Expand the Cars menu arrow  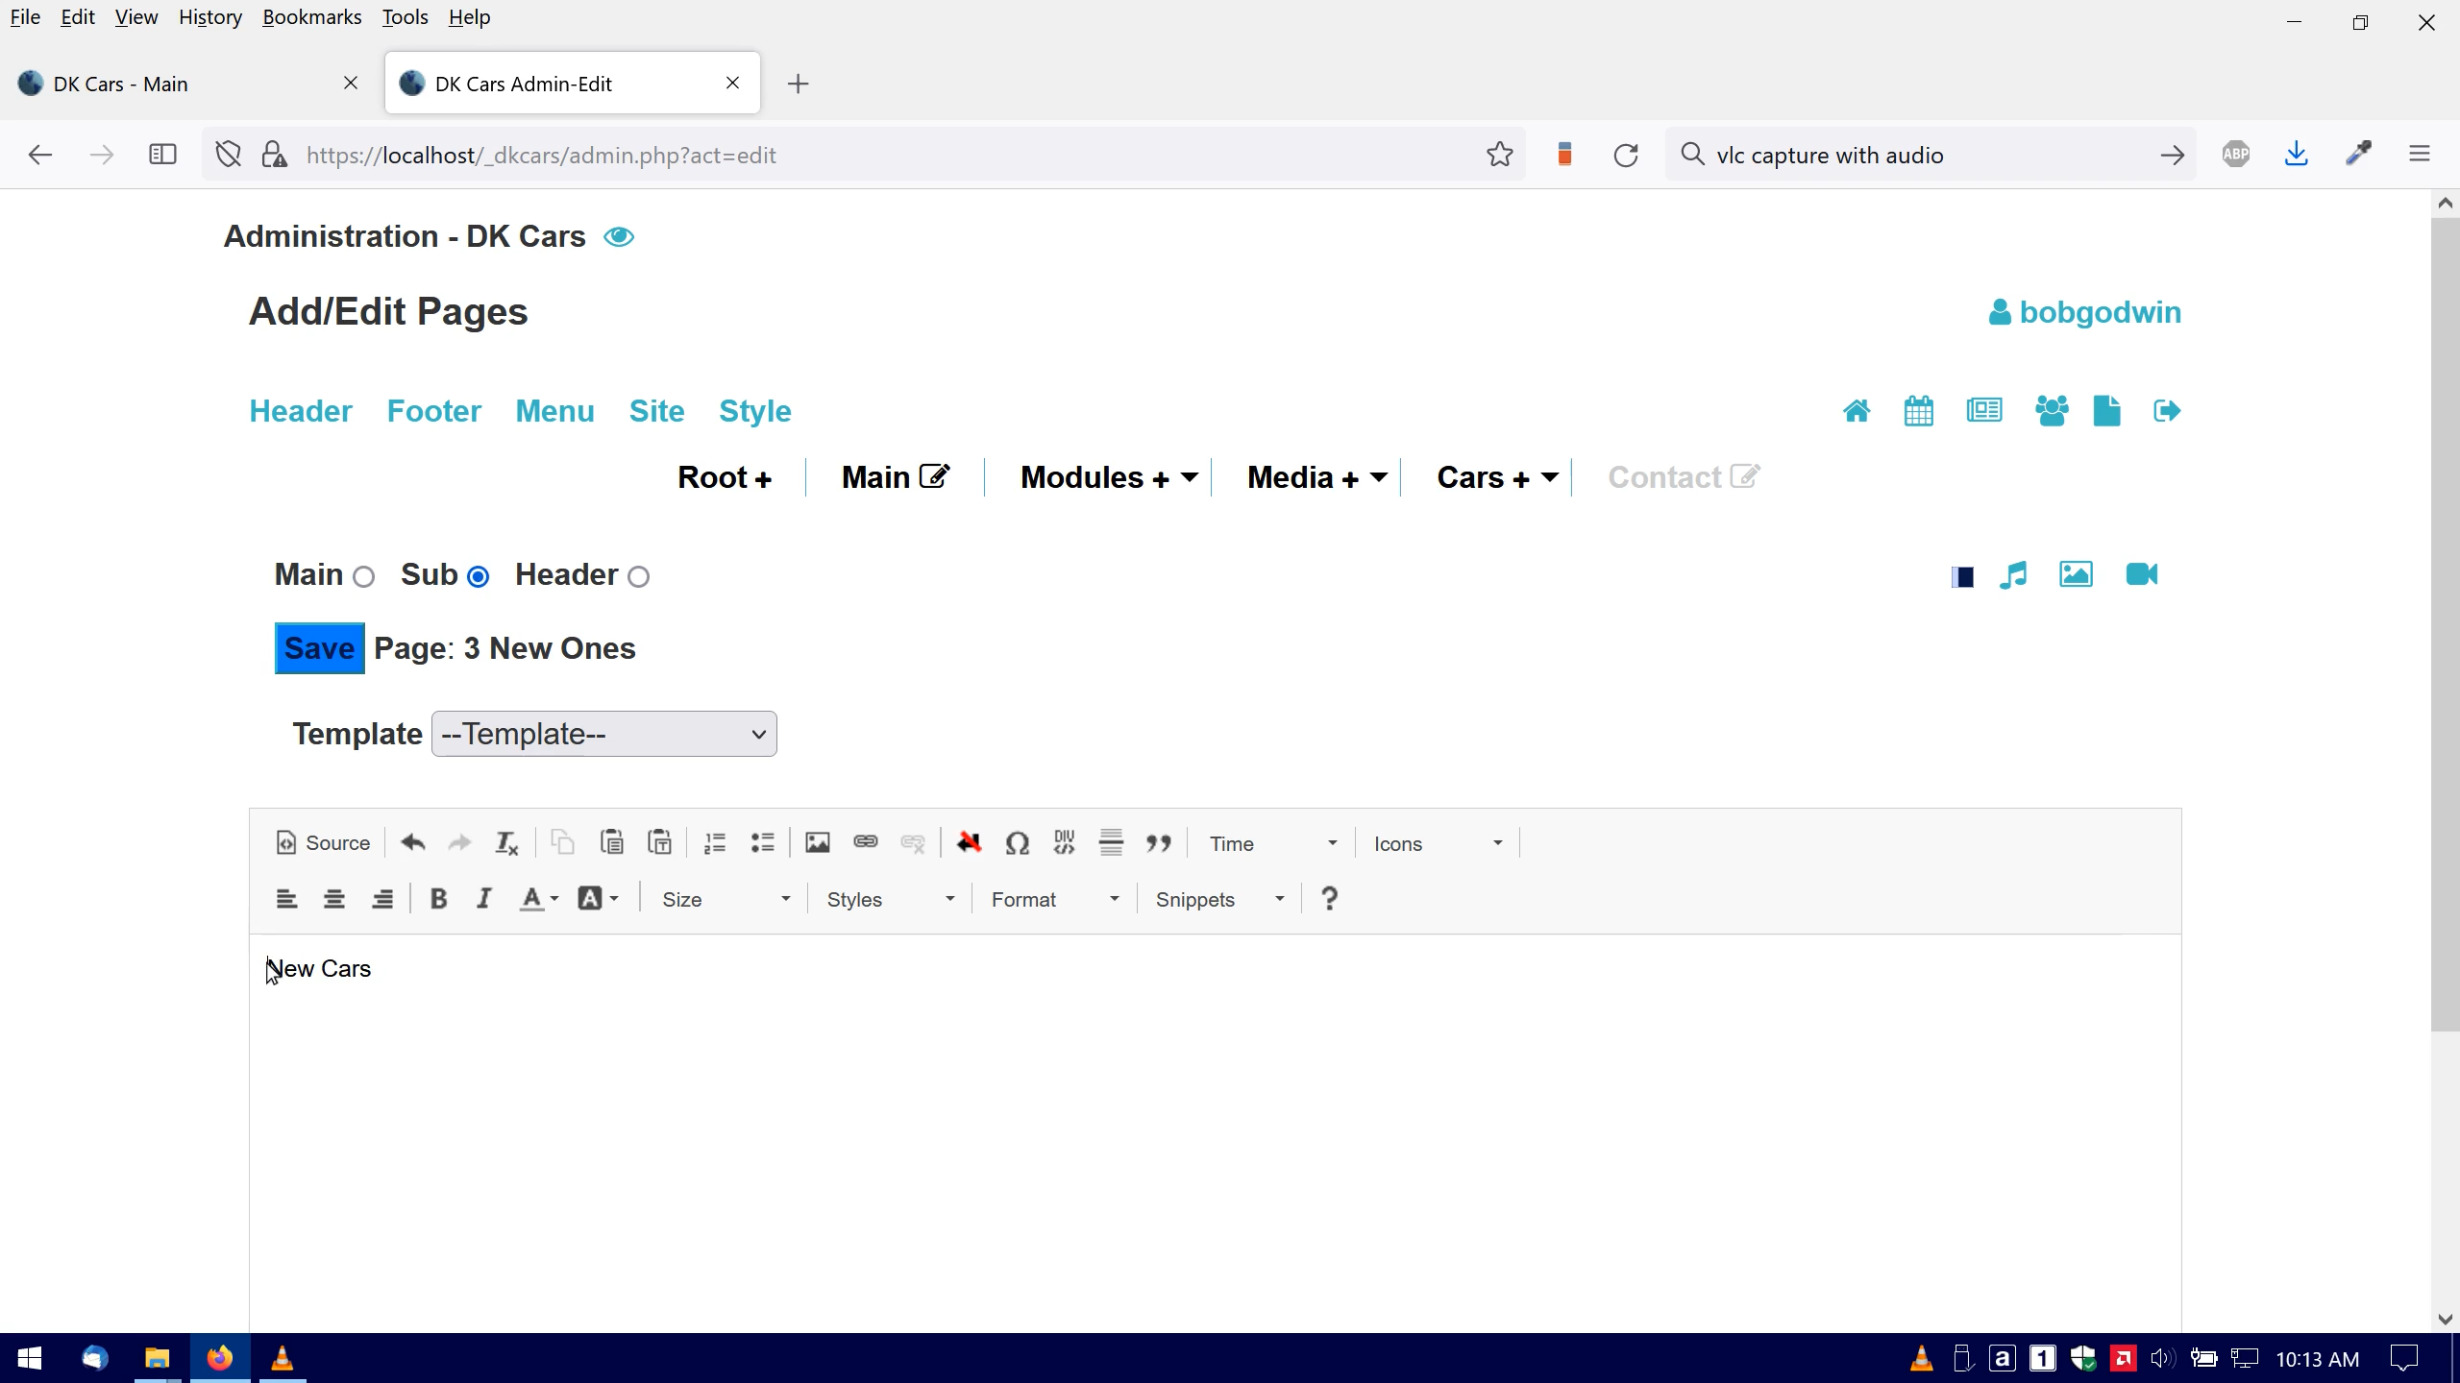(1550, 478)
